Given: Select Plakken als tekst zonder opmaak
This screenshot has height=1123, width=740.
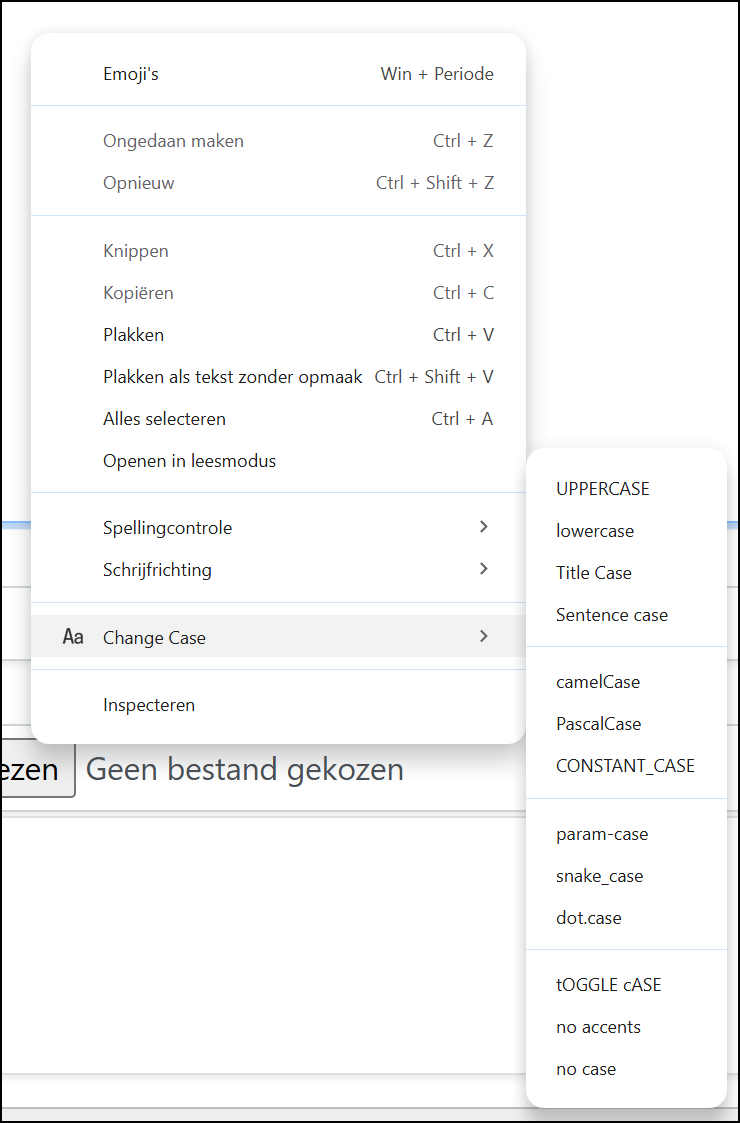Looking at the screenshot, I should click(x=232, y=376).
